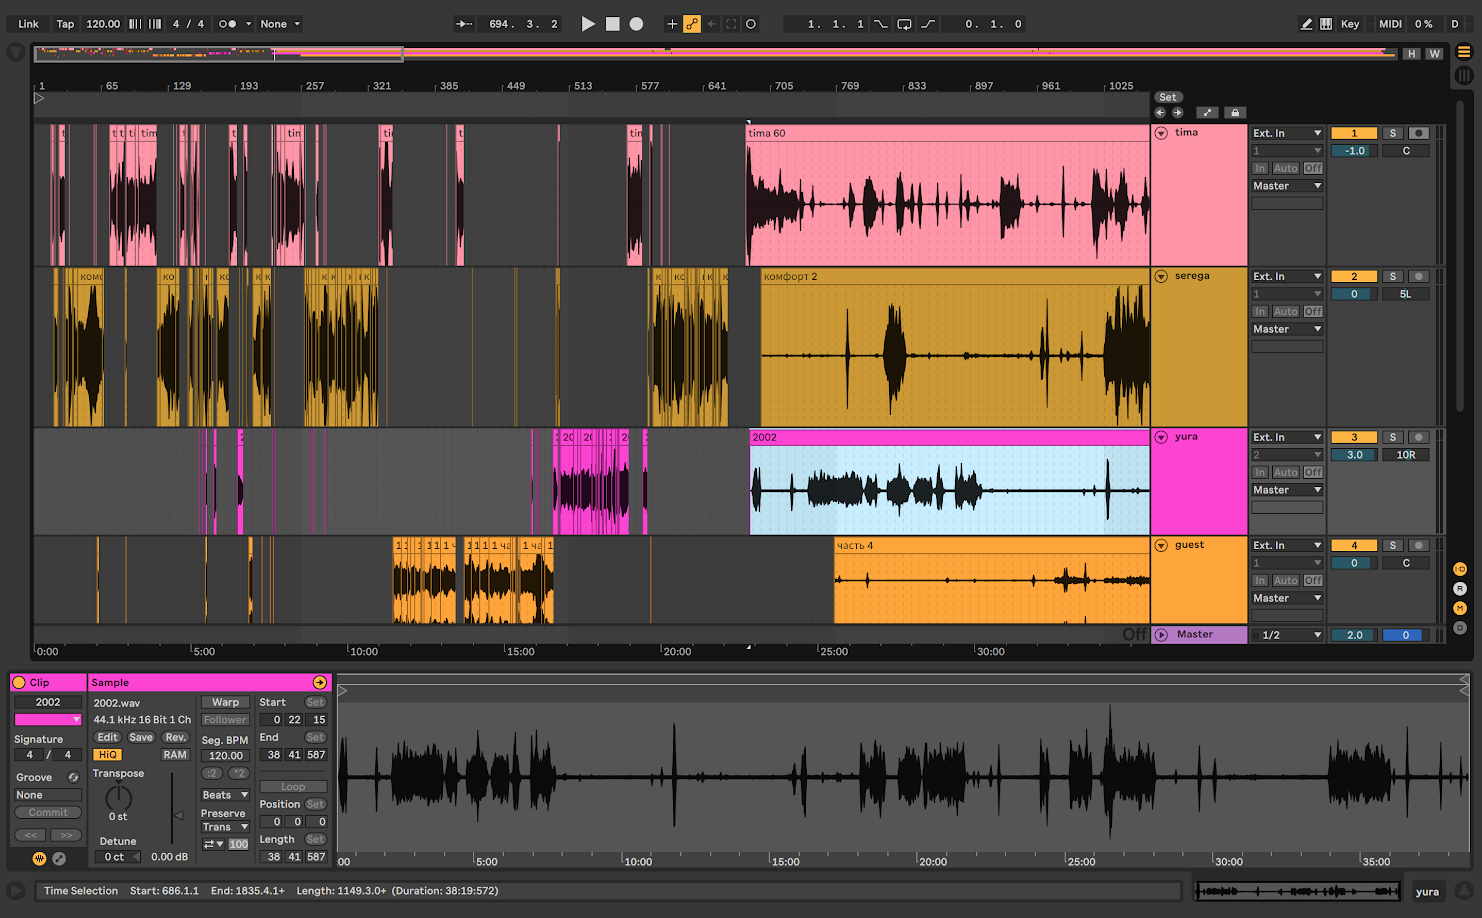This screenshot has width=1482, height=918.
Task: Set guest track monitor to Off
Action: coord(1313,580)
